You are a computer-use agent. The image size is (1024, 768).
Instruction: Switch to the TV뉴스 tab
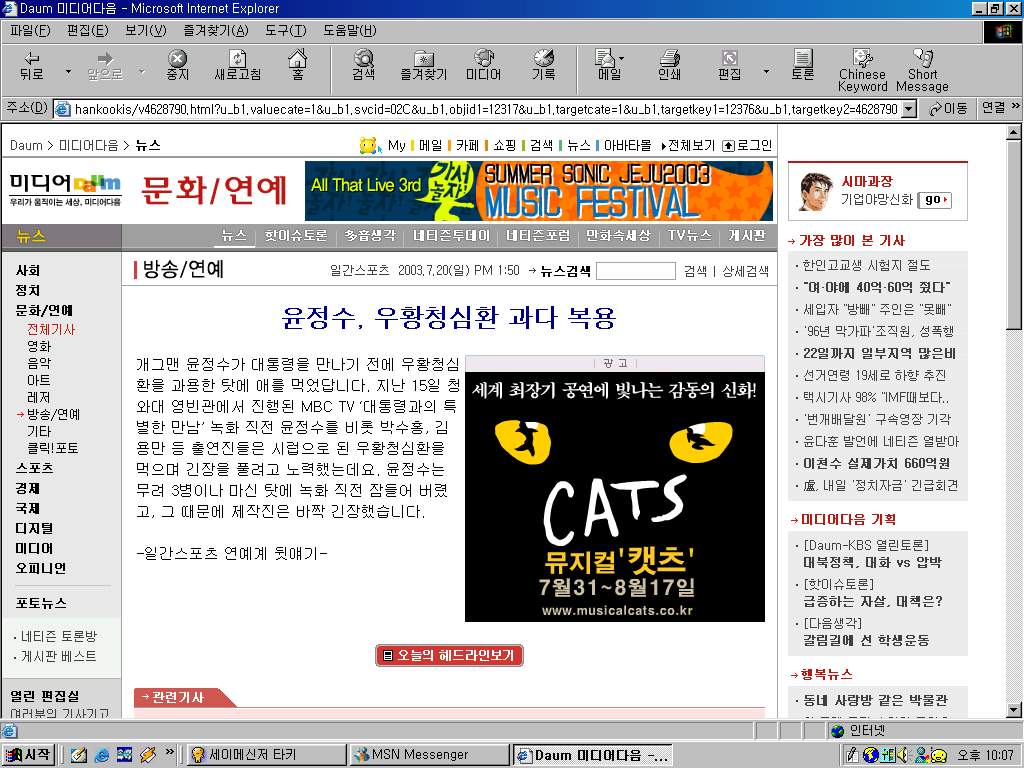pyautogui.click(x=689, y=235)
